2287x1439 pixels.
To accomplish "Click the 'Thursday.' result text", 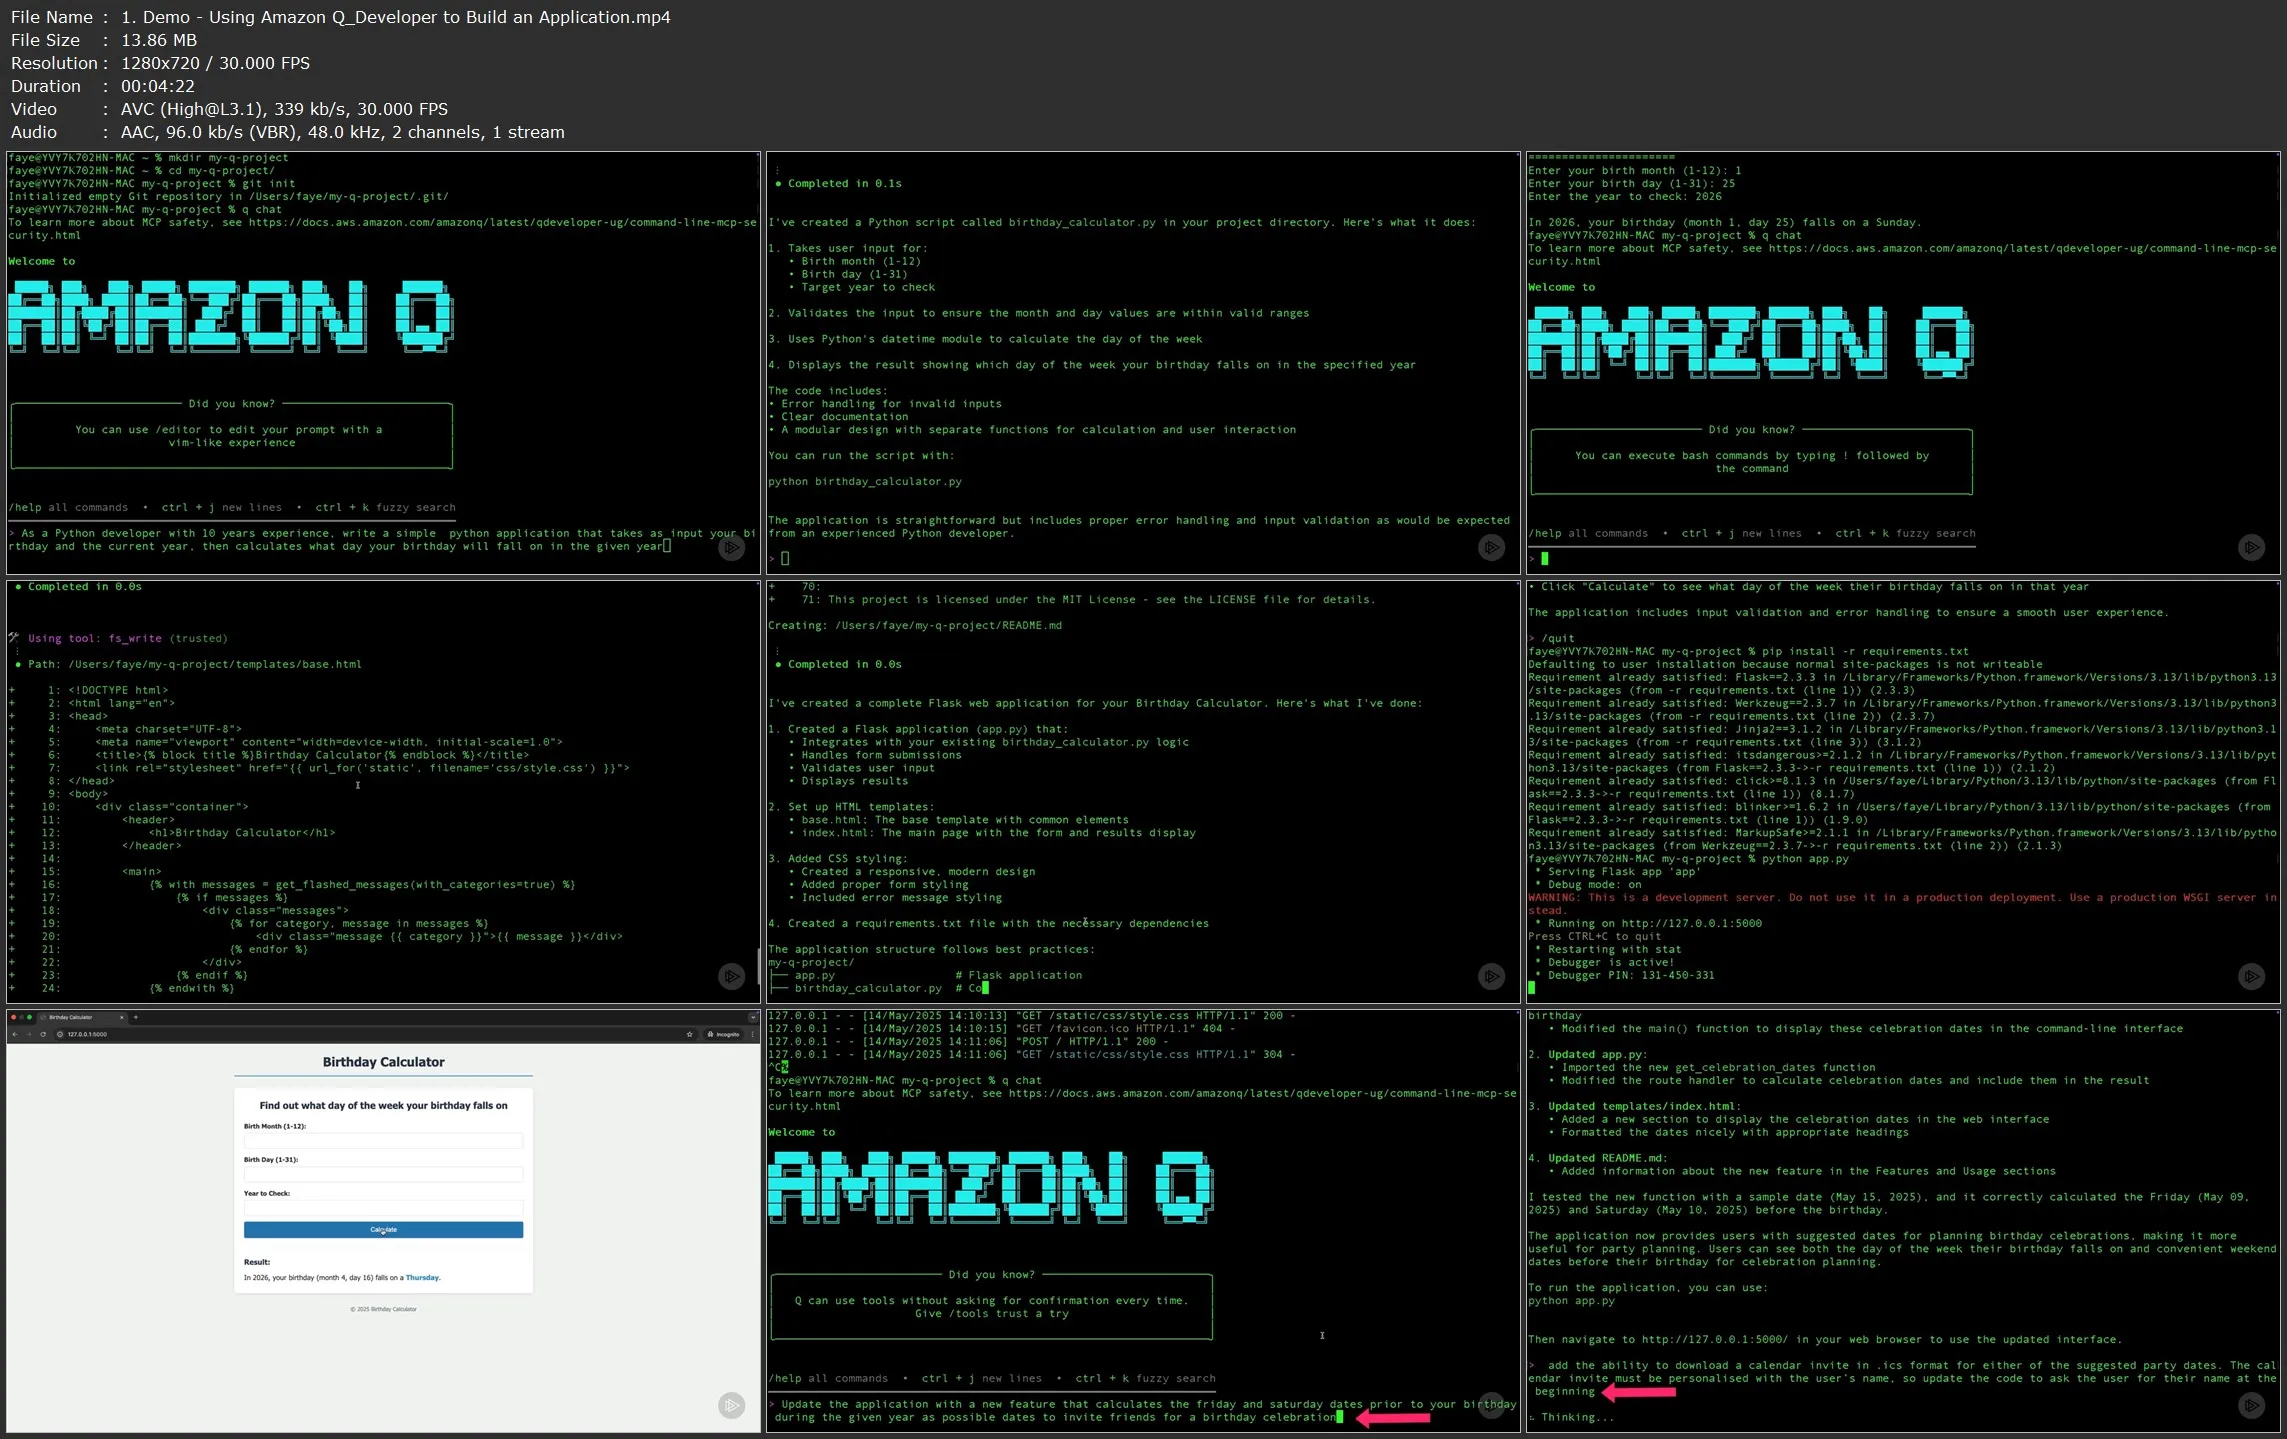I will point(423,1277).
